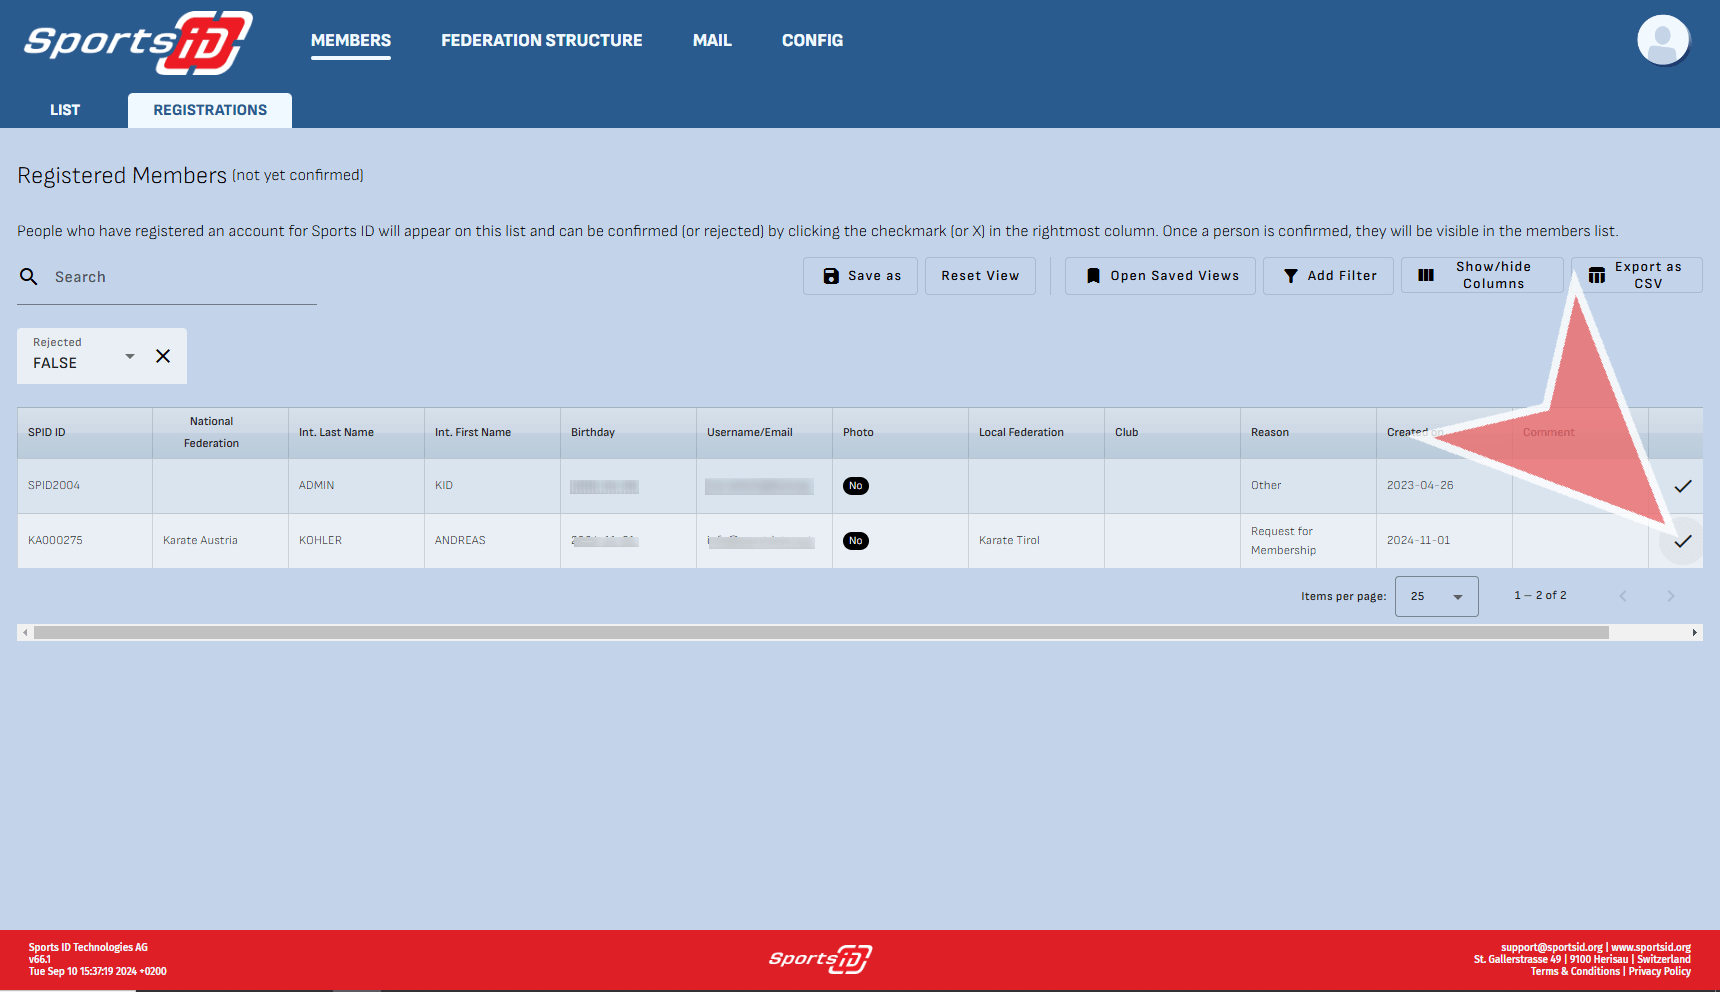Screen dimensions: 1721x992
Task: Expand the Rejected FALSE filter dropdown
Action: [x=129, y=356]
